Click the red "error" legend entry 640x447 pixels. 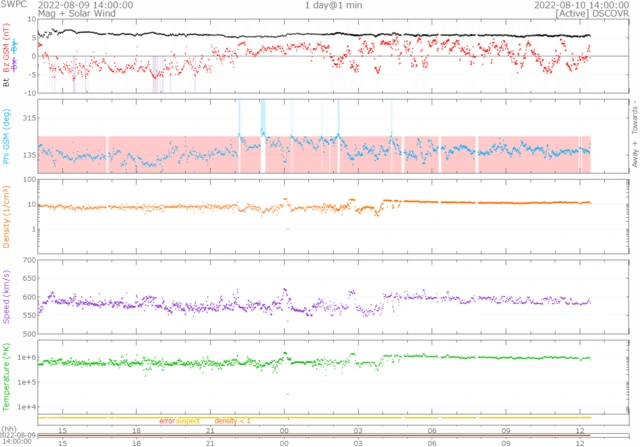click(x=166, y=420)
